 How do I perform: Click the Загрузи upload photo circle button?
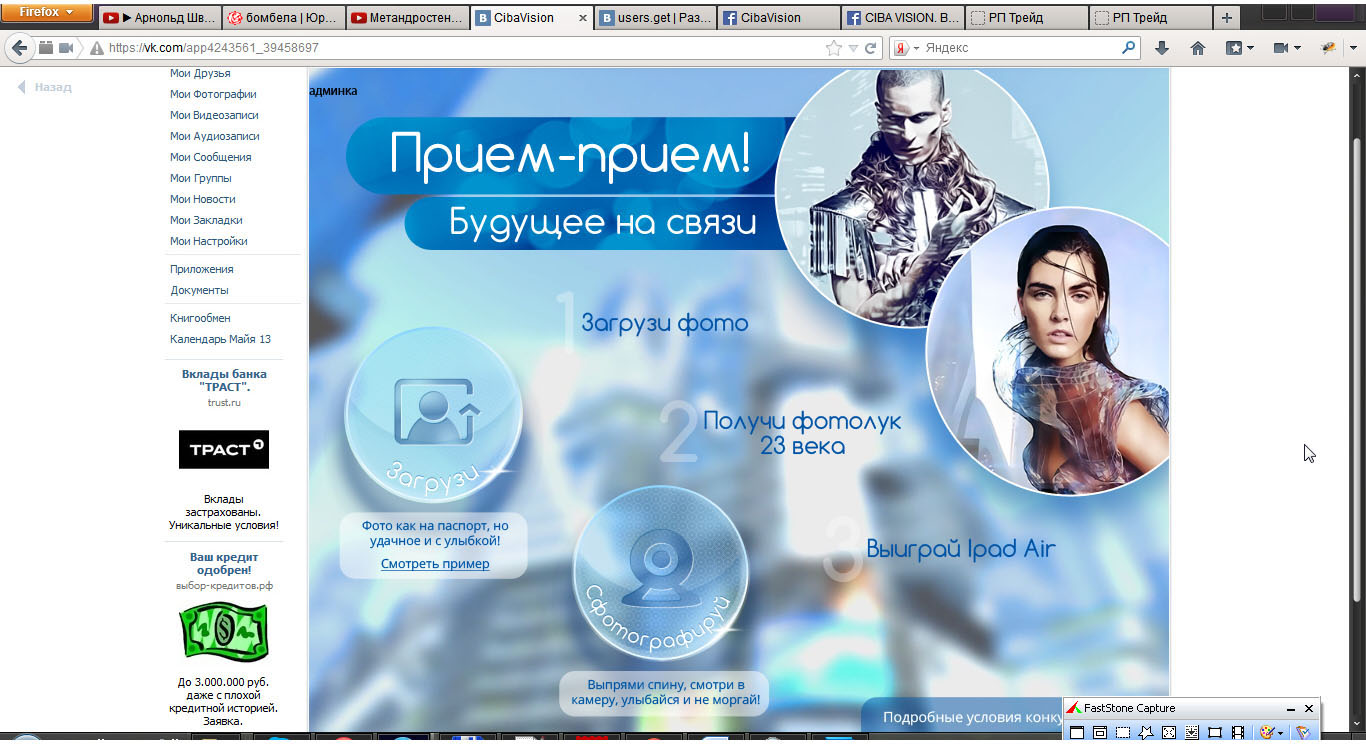tap(433, 415)
